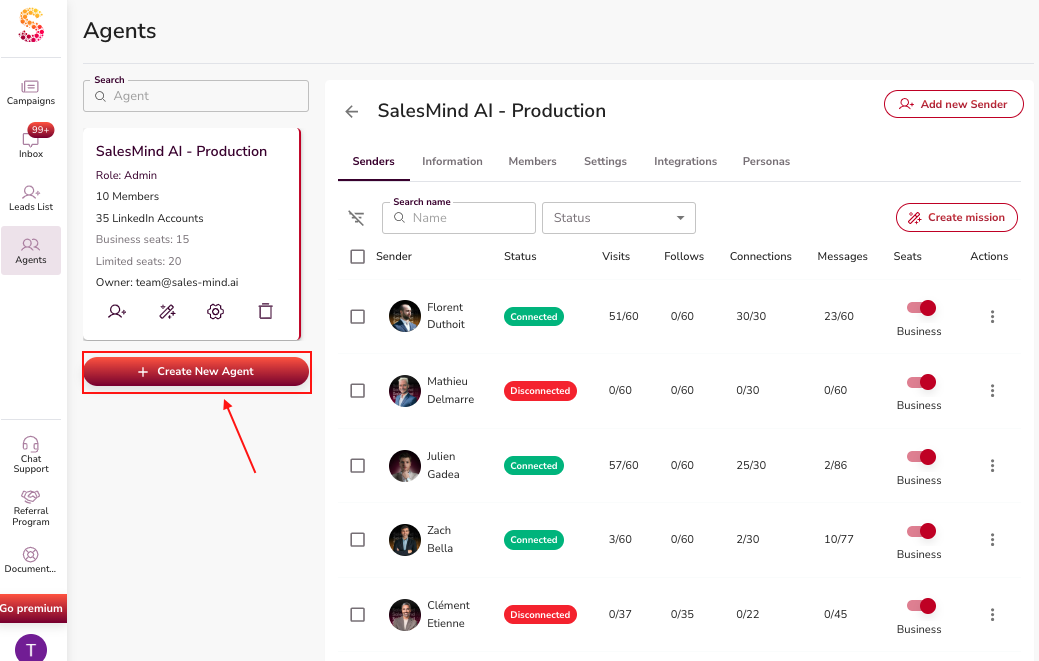Click the Add new Sender button
This screenshot has width=1039, height=661.
click(x=953, y=104)
